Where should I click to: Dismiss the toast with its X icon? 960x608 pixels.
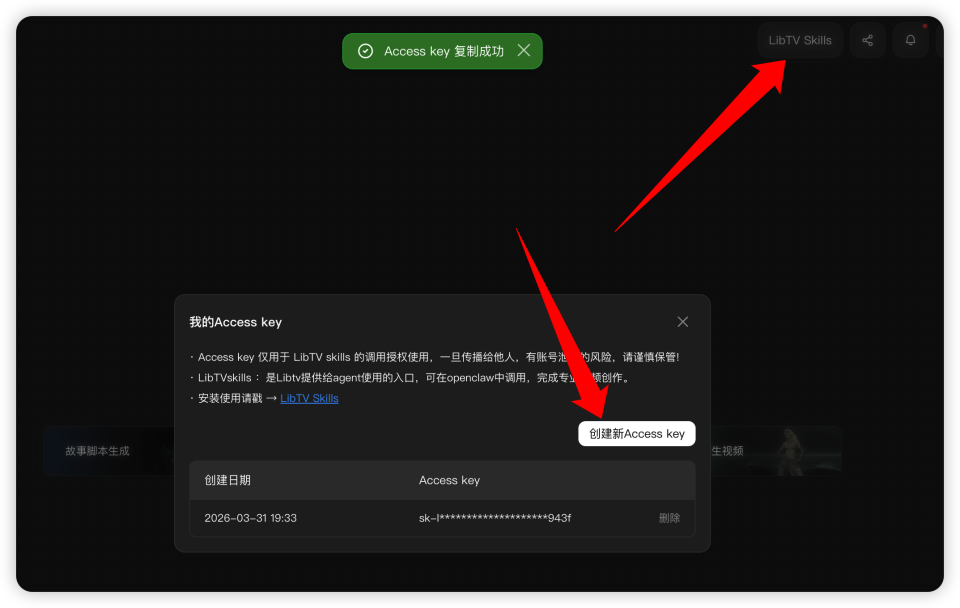pyautogui.click(x=524, y=51)
